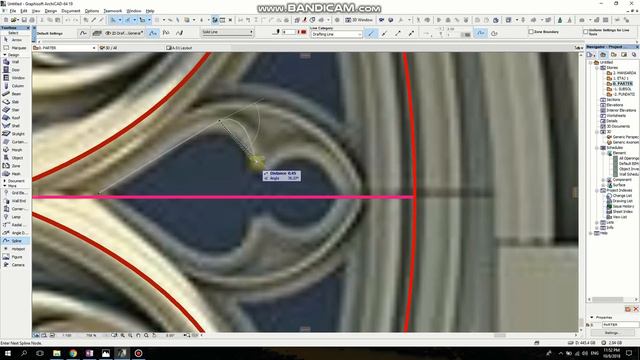640x360 pixels.
Task: Click the Save icon in toolbar
Action: 24,20
